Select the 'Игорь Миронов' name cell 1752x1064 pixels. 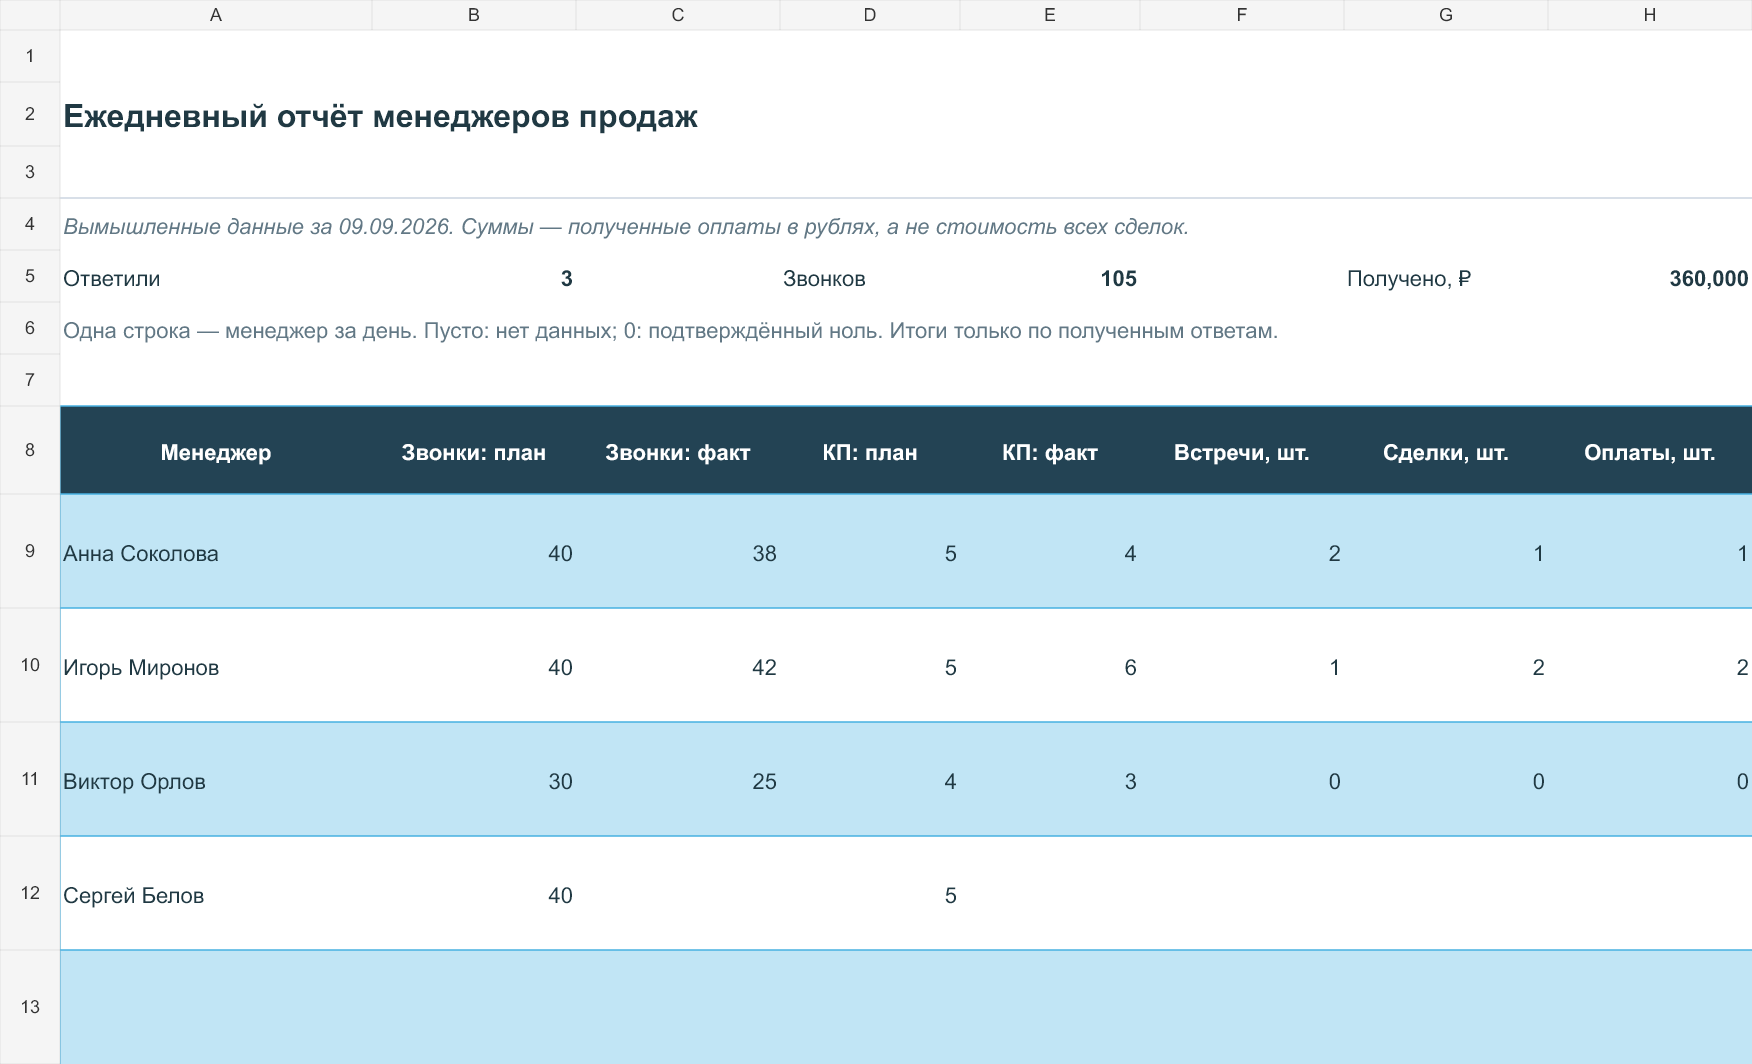pos(216,666)
